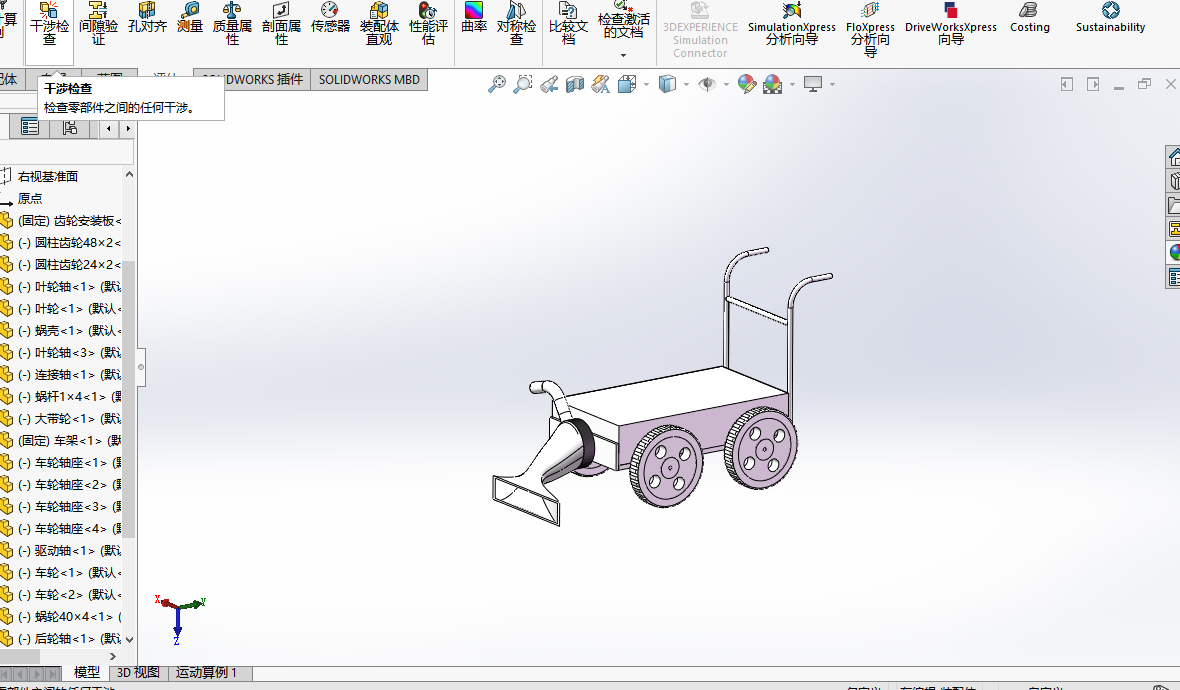
Task: Open the Costing tool
Action: click(x=1029, y=18)
